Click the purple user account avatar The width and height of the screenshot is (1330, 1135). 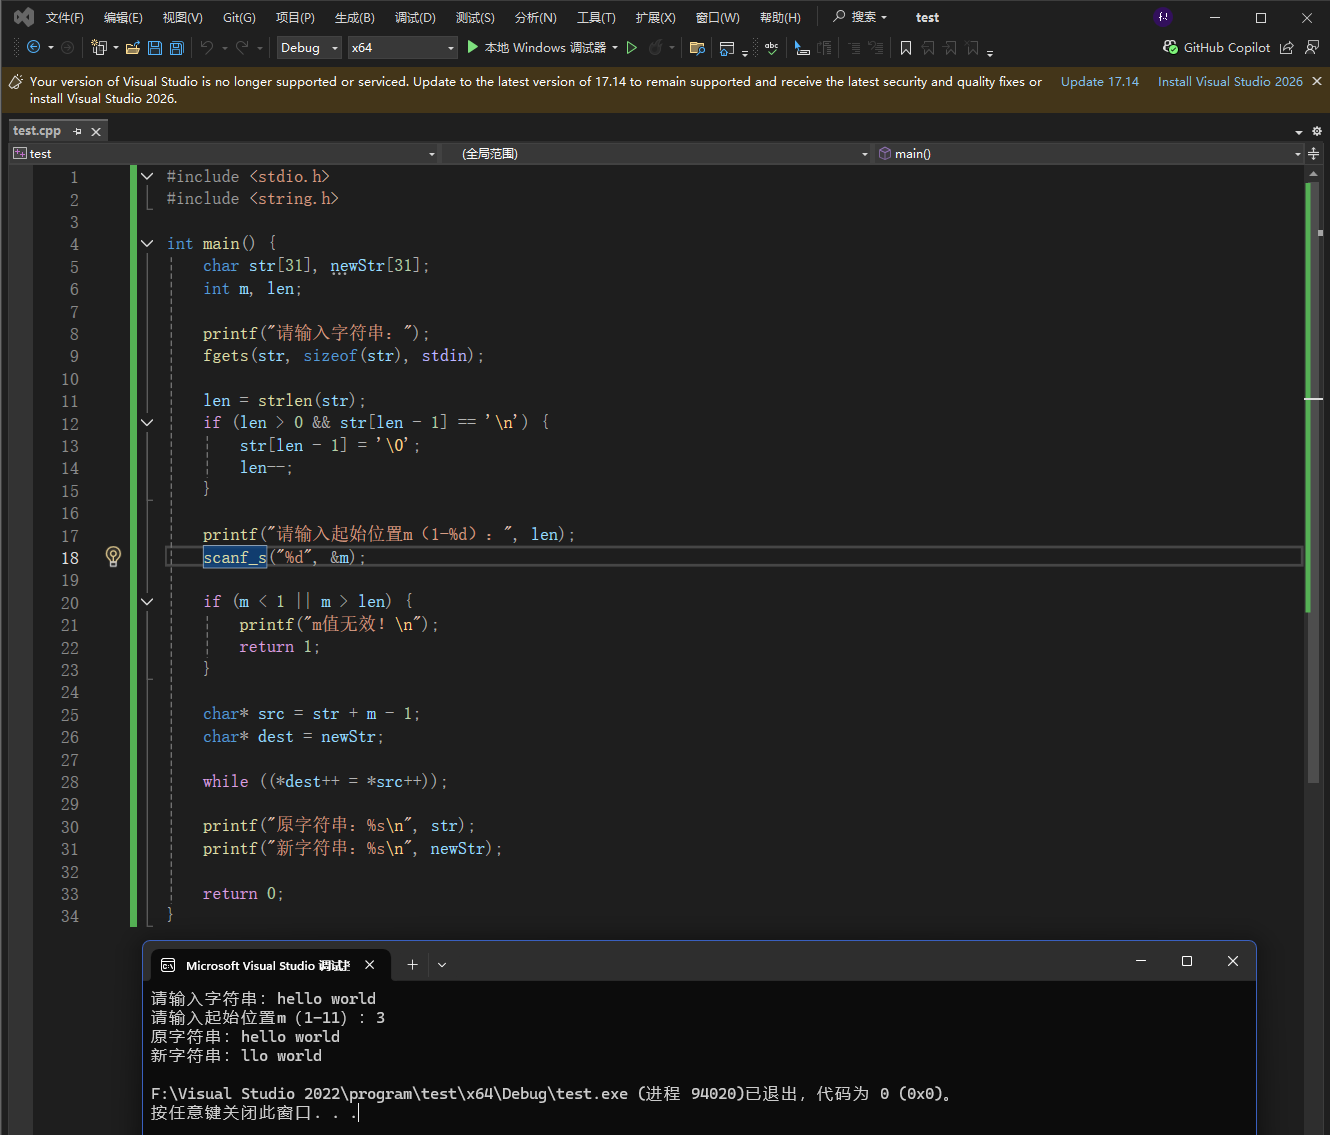pos(1163,17)
